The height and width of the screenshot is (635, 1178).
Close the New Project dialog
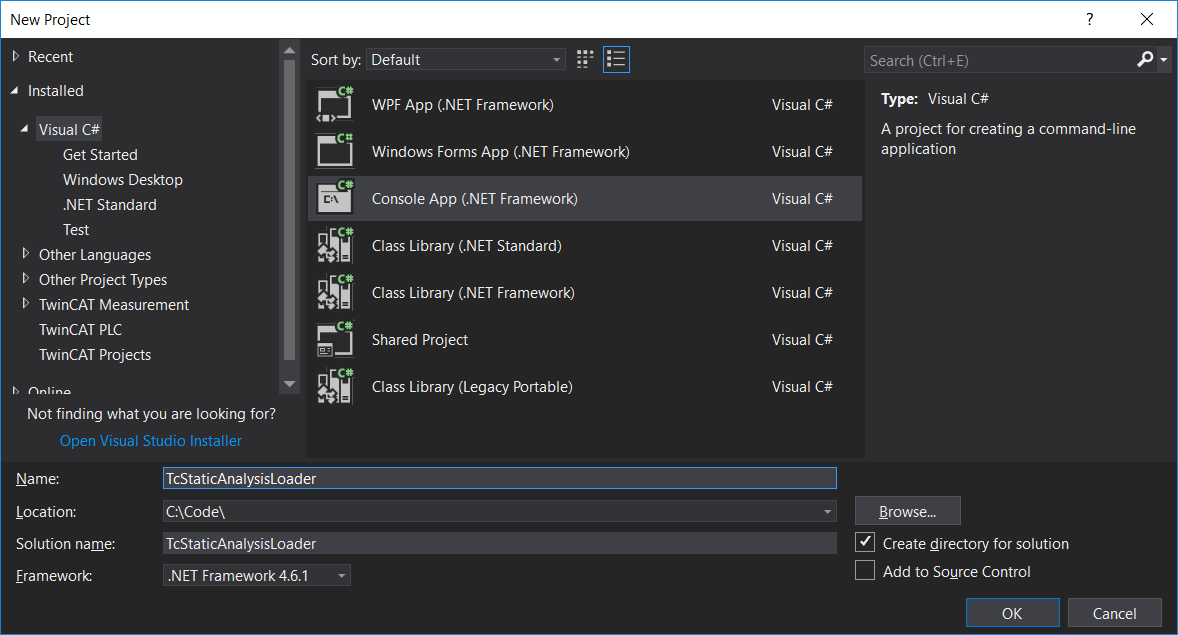(1146, 20)
